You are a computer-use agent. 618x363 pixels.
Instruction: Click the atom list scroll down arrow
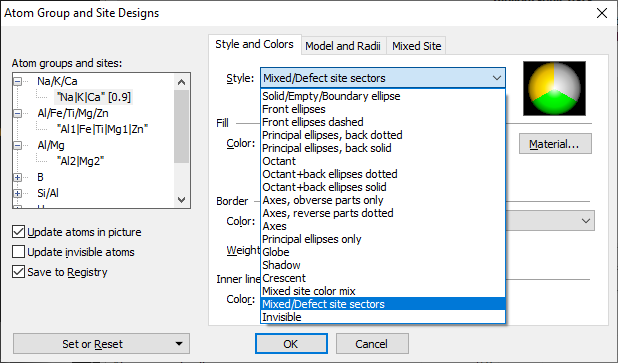click(x=181, y=200)
